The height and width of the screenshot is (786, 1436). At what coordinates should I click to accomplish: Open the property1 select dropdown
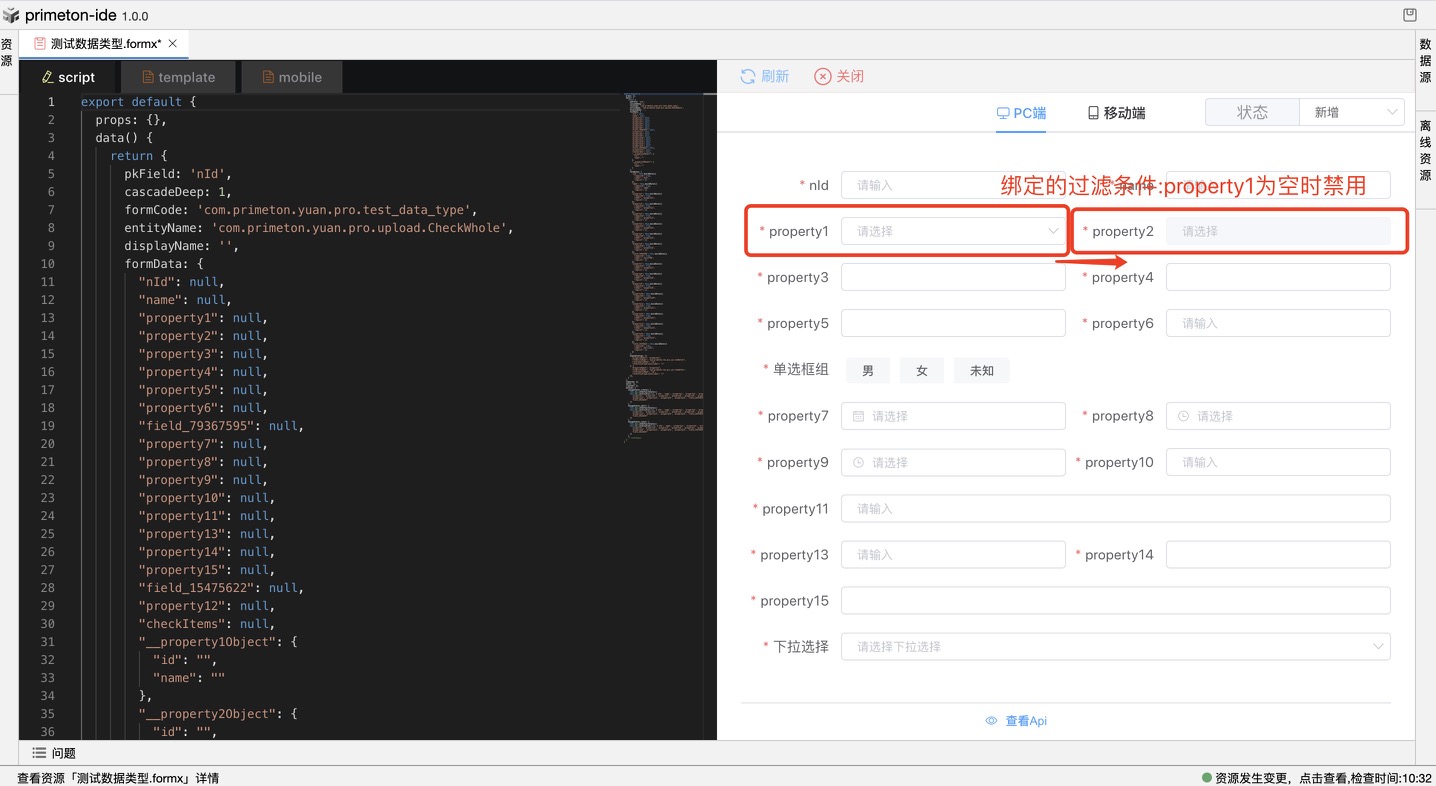952,231
